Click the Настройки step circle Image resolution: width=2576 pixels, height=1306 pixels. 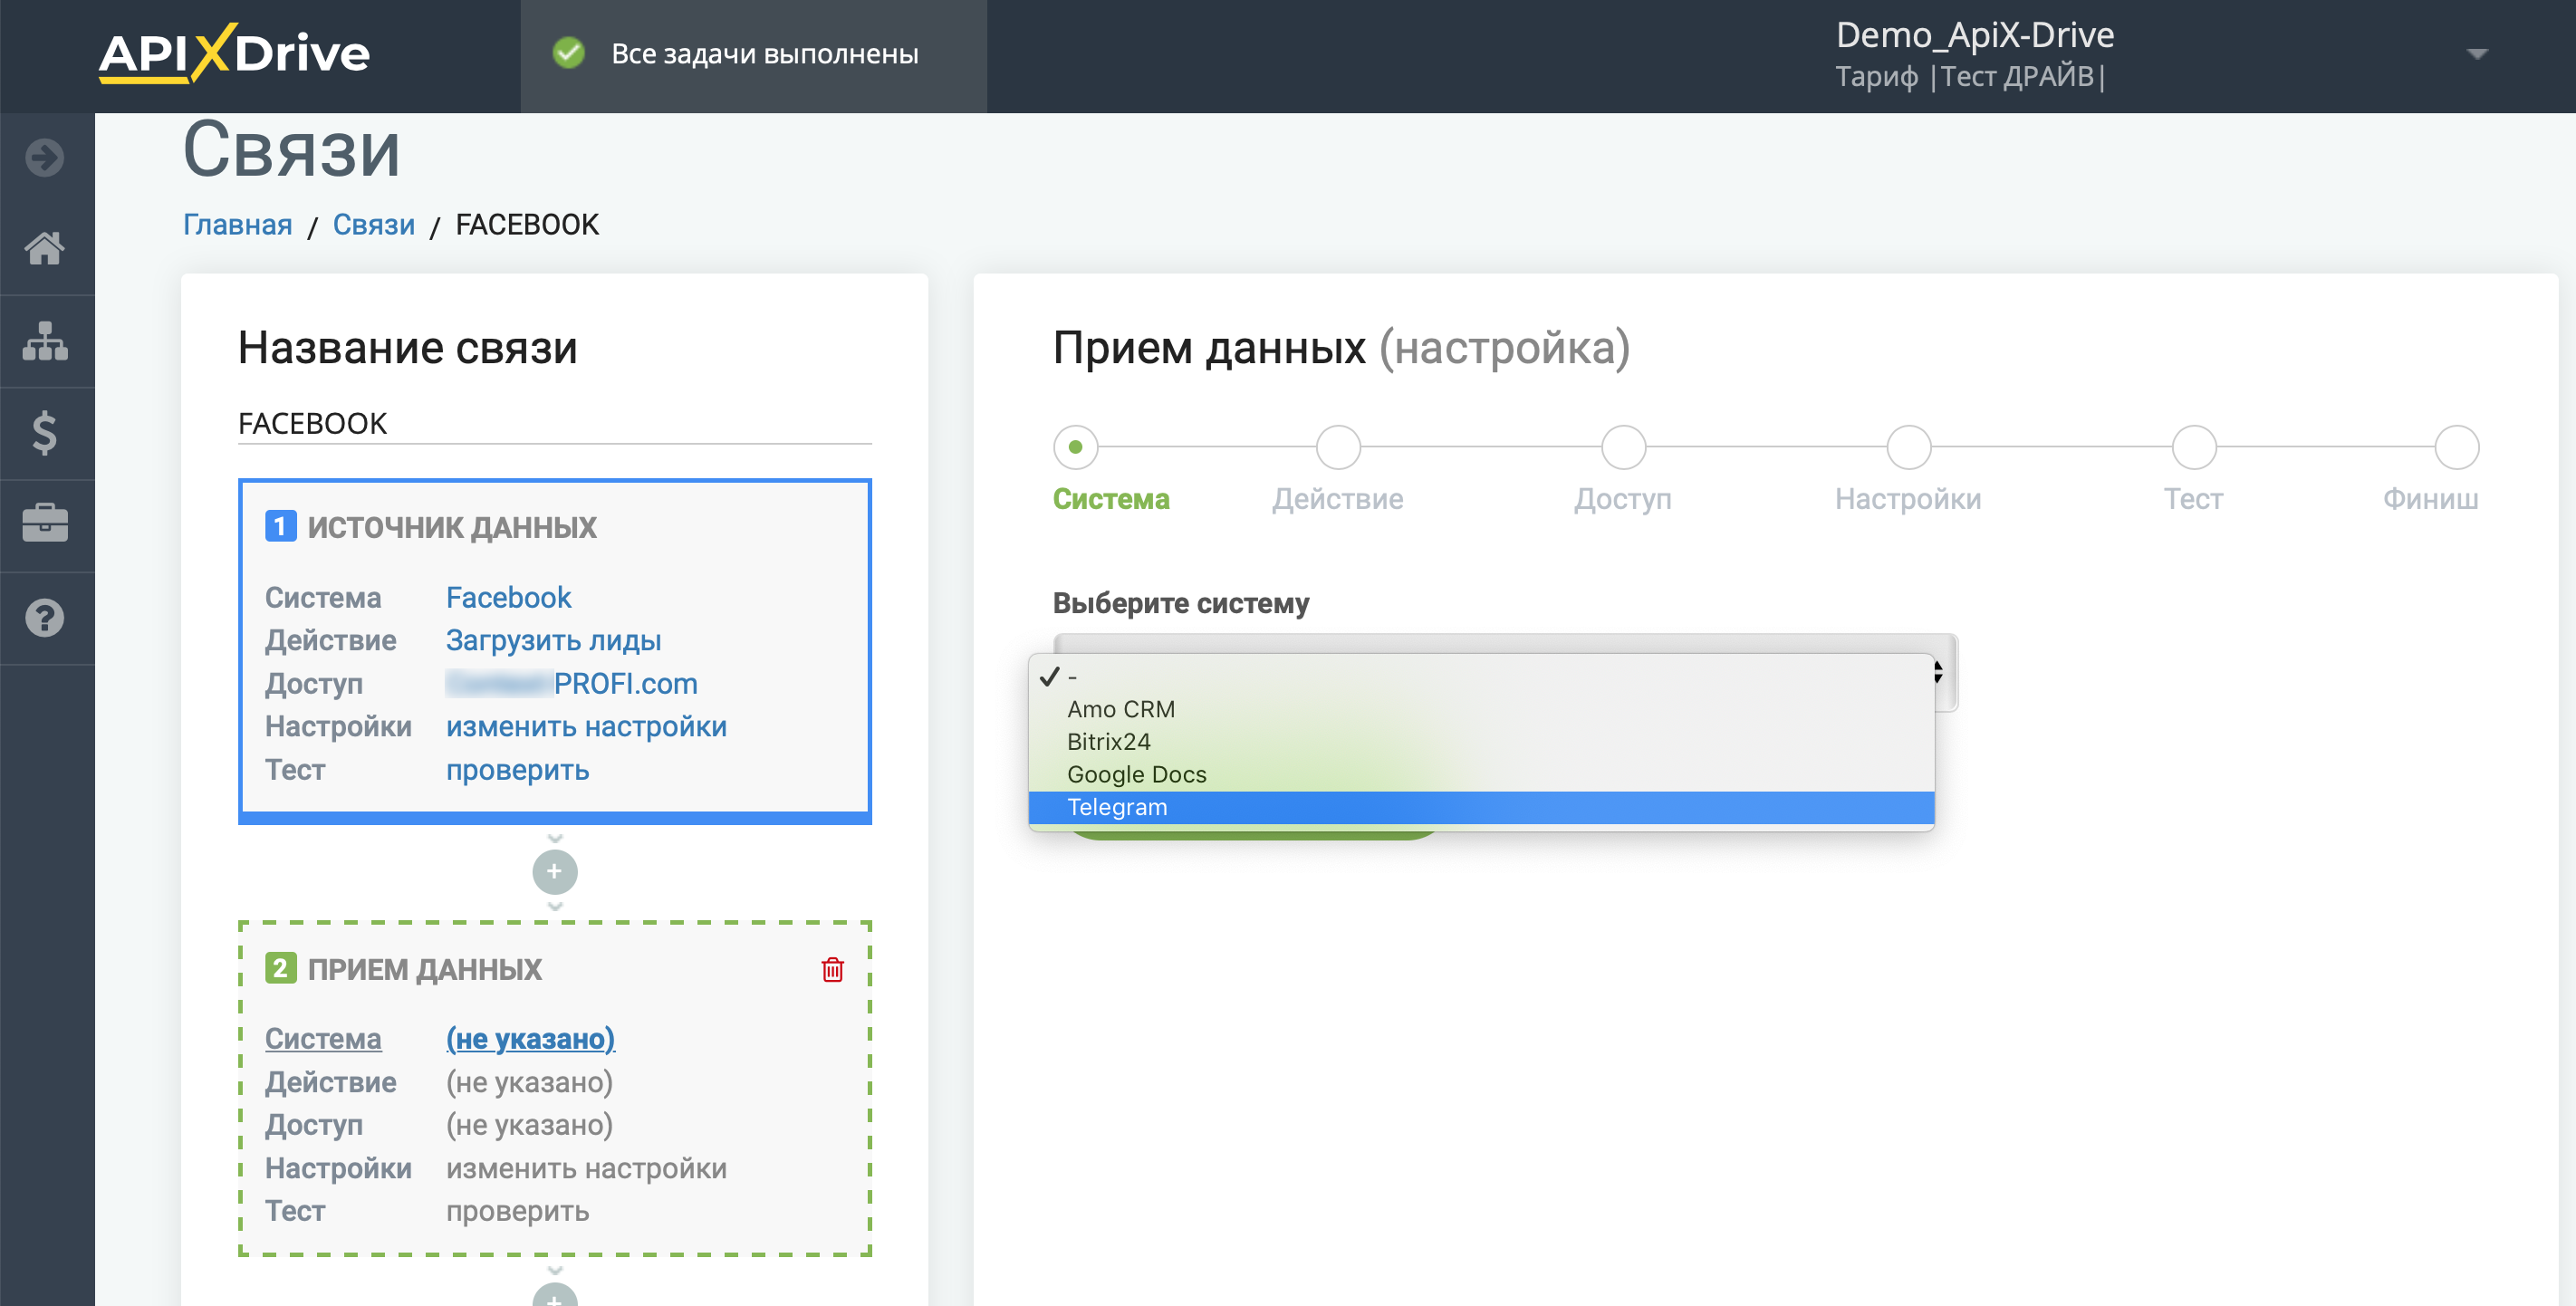(1908, 447)
